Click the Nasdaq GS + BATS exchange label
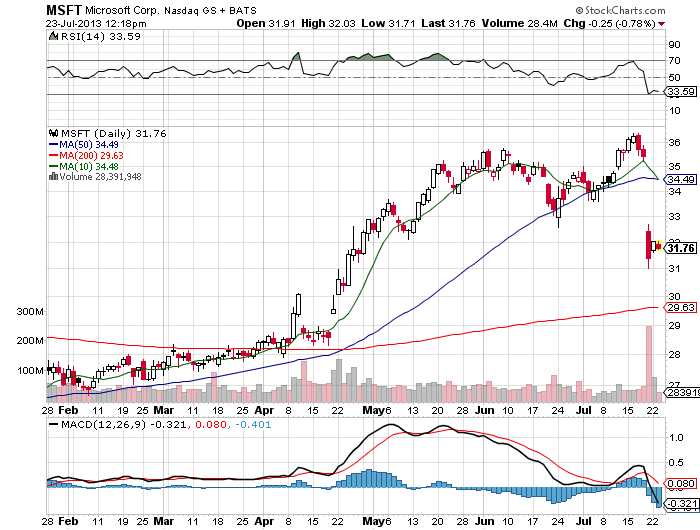Viewport: 700px width, 530px height. pos(210,10)
